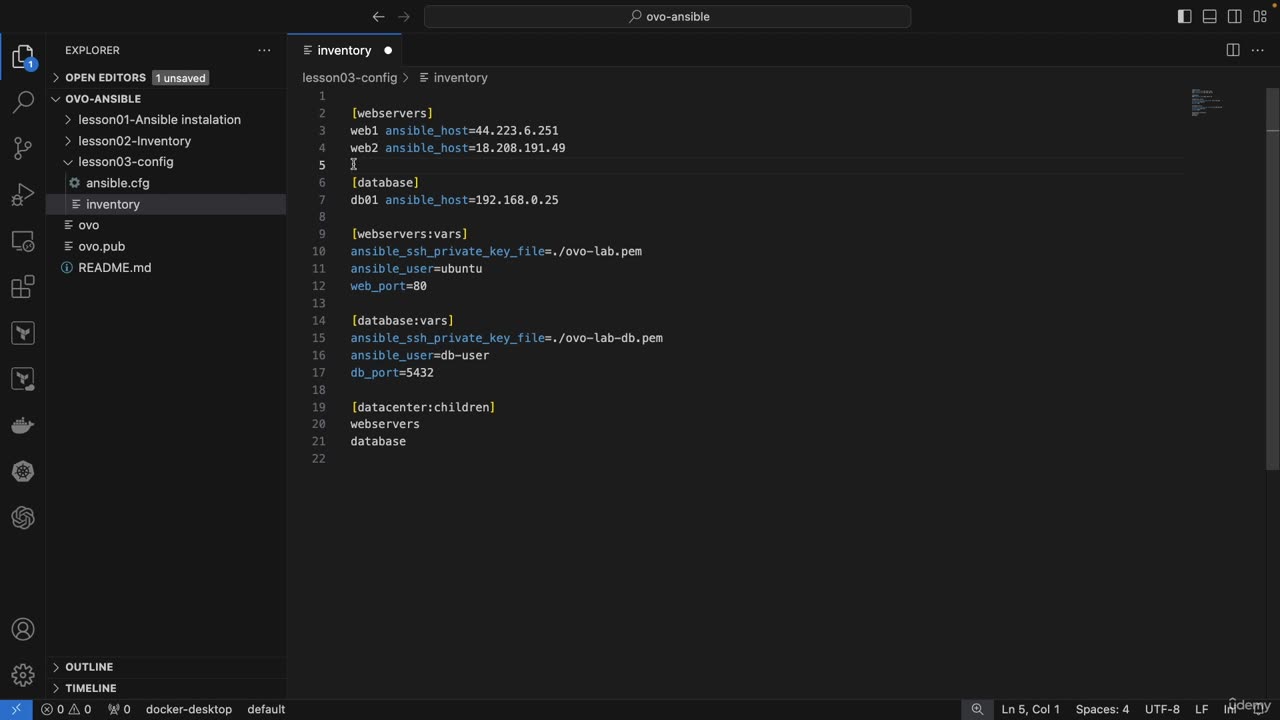
Task: Toggle the primary side bar
Action: pyautogui.click(x=1184, y=16)
